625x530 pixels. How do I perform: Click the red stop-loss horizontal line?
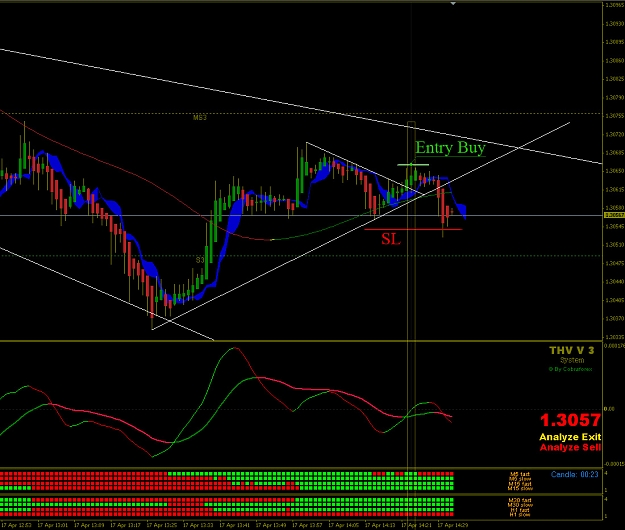click(413, 230)
